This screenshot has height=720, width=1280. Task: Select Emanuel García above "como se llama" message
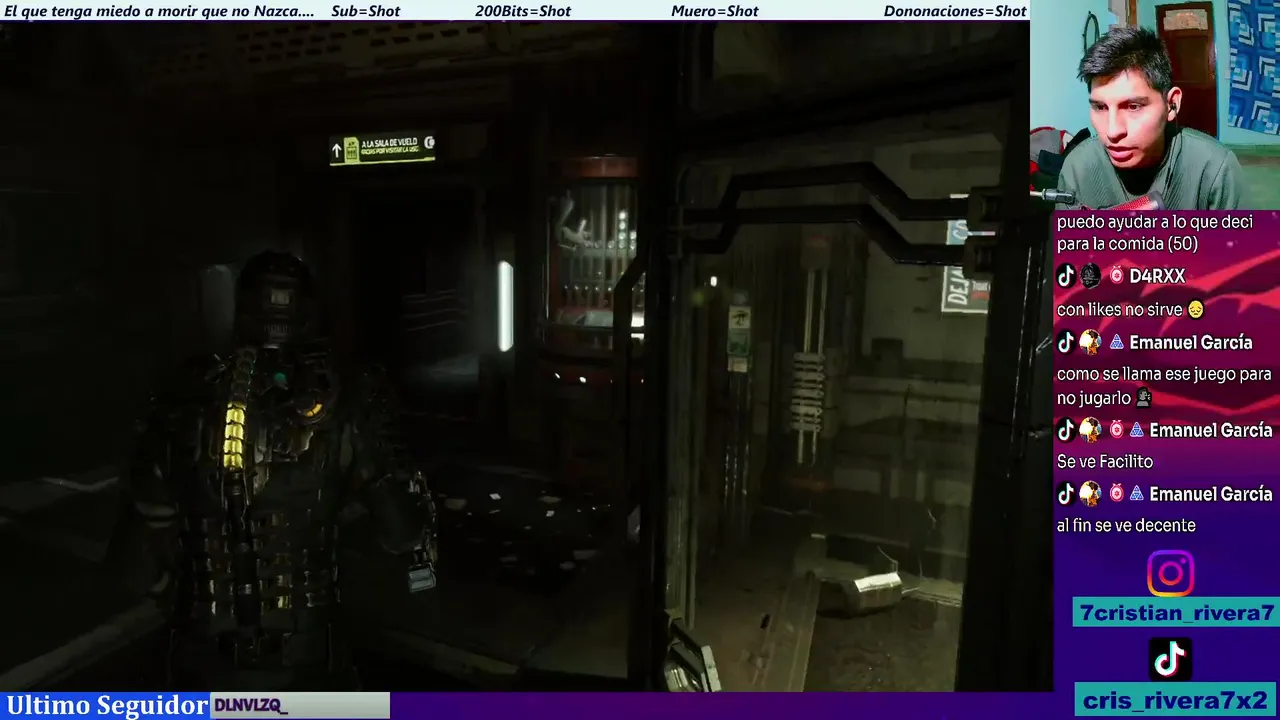[1190, 342]
